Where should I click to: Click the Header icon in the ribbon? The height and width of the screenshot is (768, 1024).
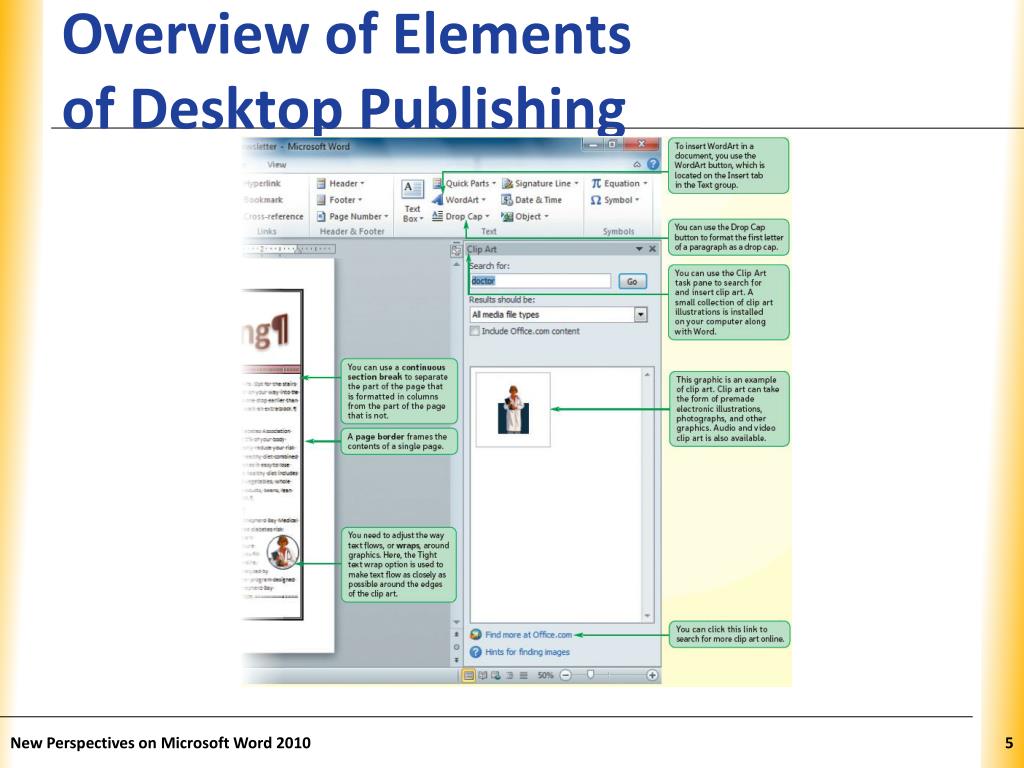tap(321, 184)
